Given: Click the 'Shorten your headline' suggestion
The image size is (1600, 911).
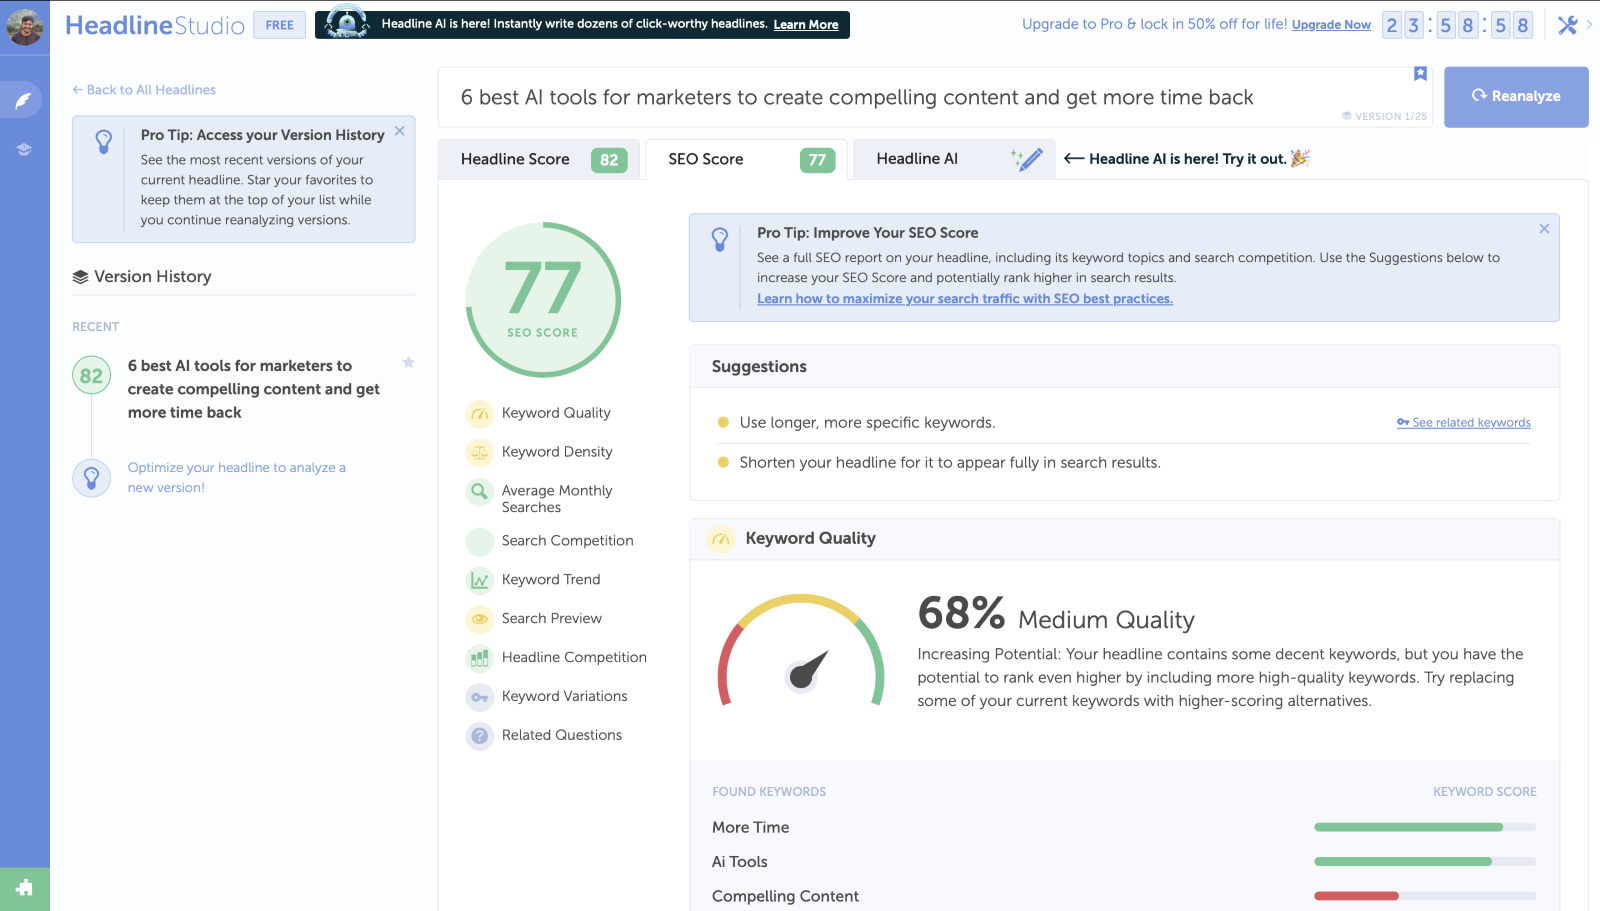Looking at the screenshot, I should click(950, 463).
